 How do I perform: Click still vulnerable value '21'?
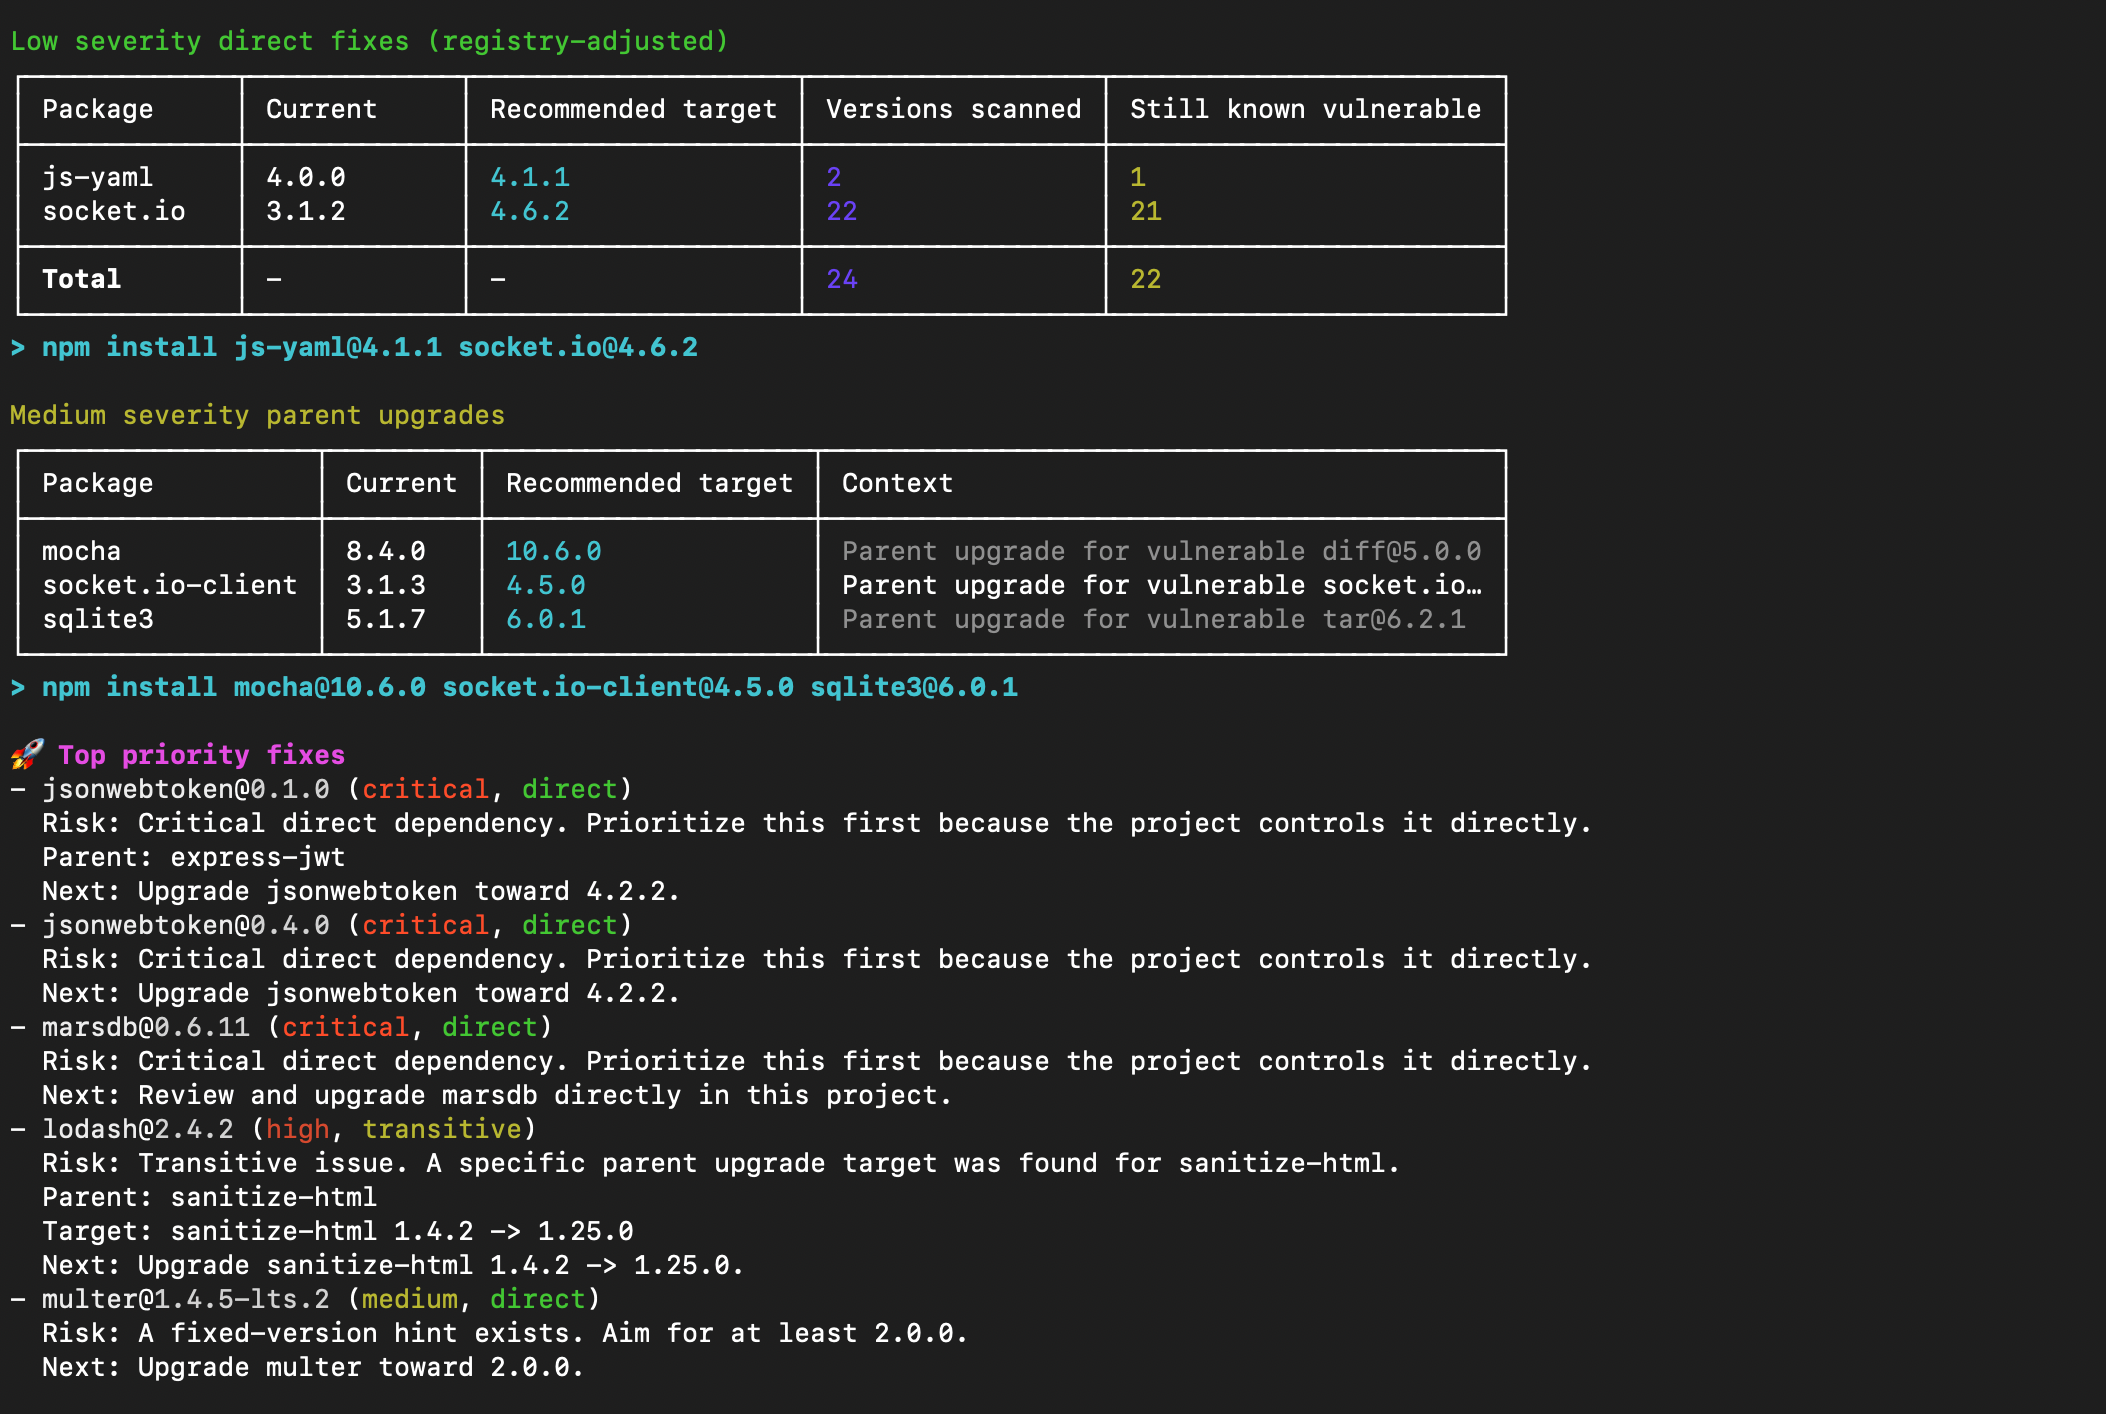click(1146, 211)
